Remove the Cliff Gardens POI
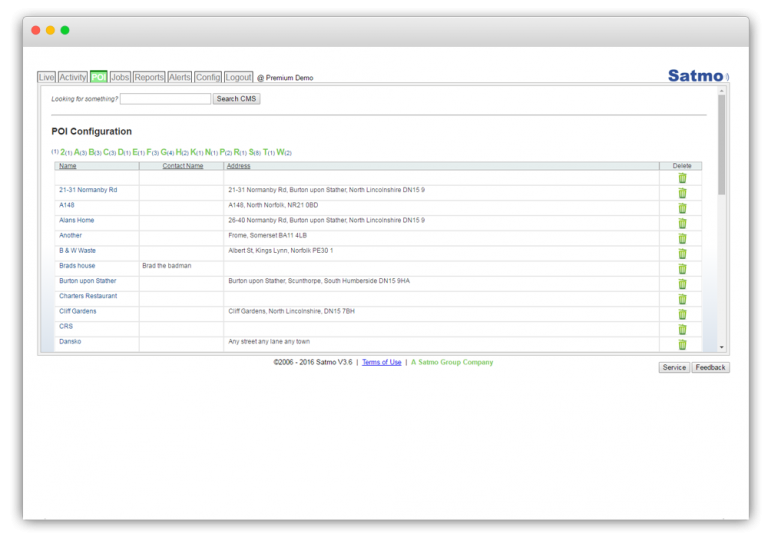Viewport: 768px width, 538px height. [682, 315]
